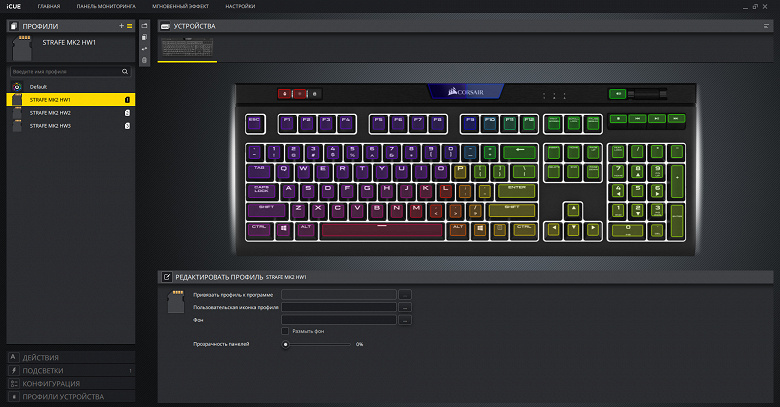
Task: Click the magnifier icon in profile search
Action: (x=125, y=72)
